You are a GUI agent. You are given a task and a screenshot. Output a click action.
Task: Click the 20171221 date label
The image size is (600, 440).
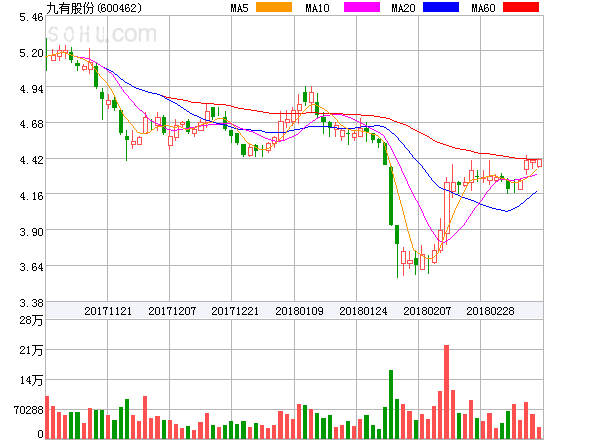tap(235, 311)
